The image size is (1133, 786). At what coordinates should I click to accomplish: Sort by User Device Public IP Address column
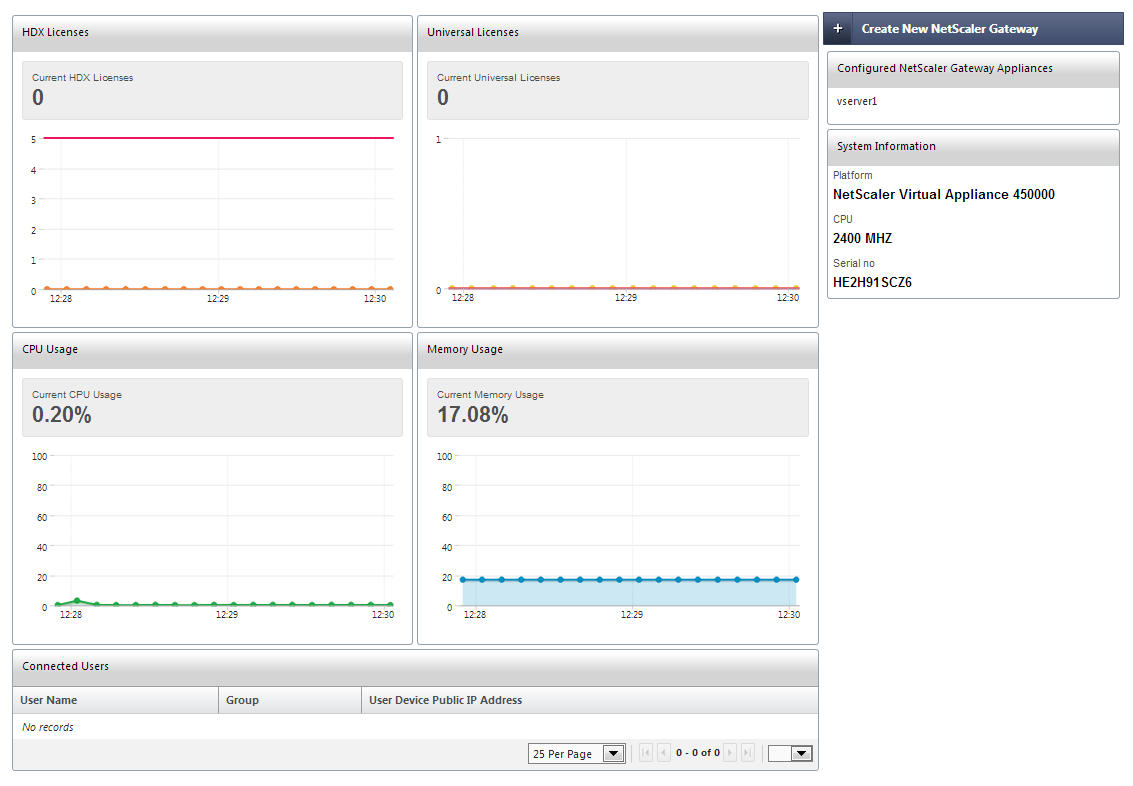445,700
